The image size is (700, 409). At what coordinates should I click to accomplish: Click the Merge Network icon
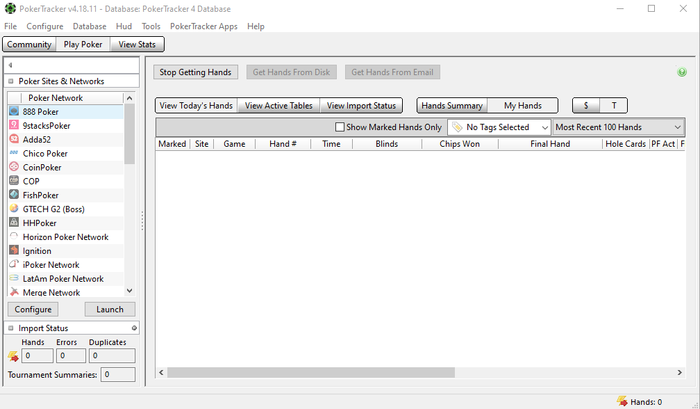[x=14, y=292]
